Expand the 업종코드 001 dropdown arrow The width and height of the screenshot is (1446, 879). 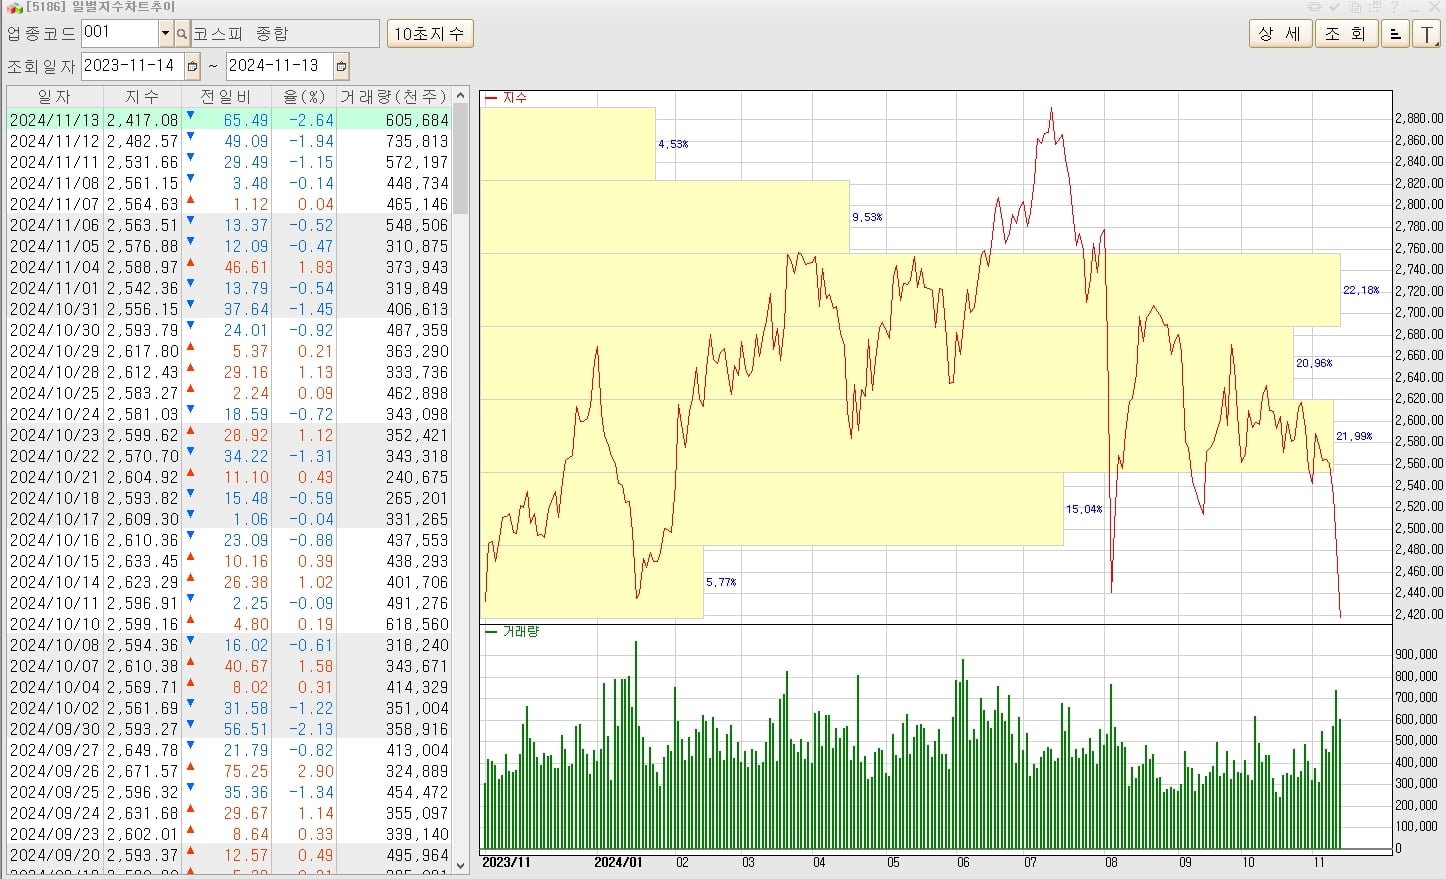(165, 34)
